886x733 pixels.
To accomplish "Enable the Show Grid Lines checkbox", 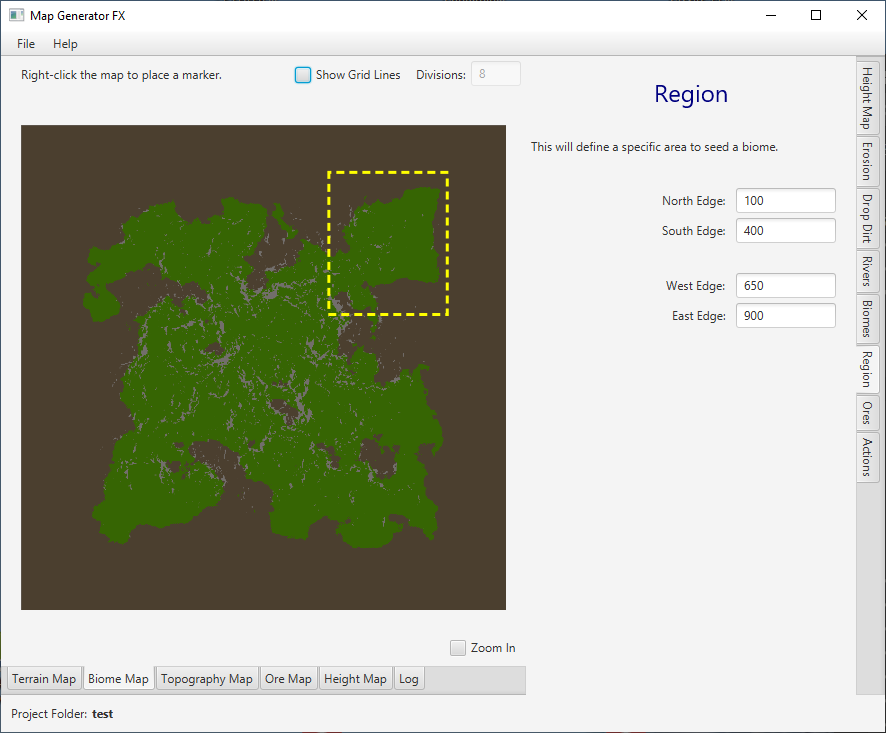I will (x=303, y=75).
